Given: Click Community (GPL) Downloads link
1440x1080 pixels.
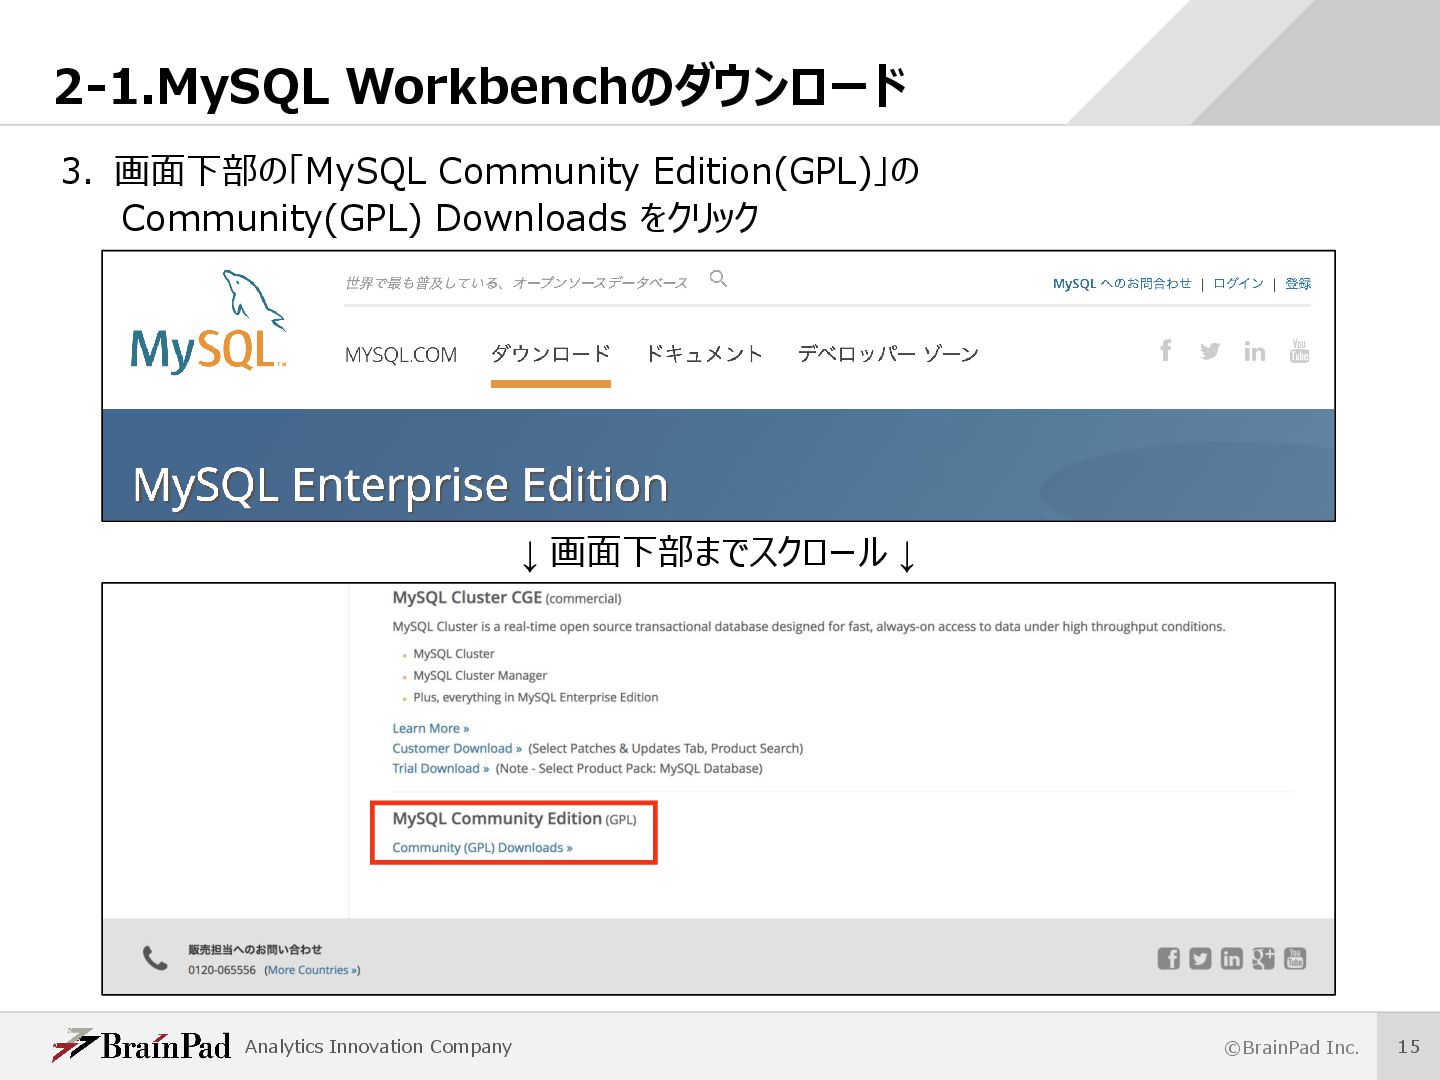Looking at the screenshot, I should click(x=482, y=847).
